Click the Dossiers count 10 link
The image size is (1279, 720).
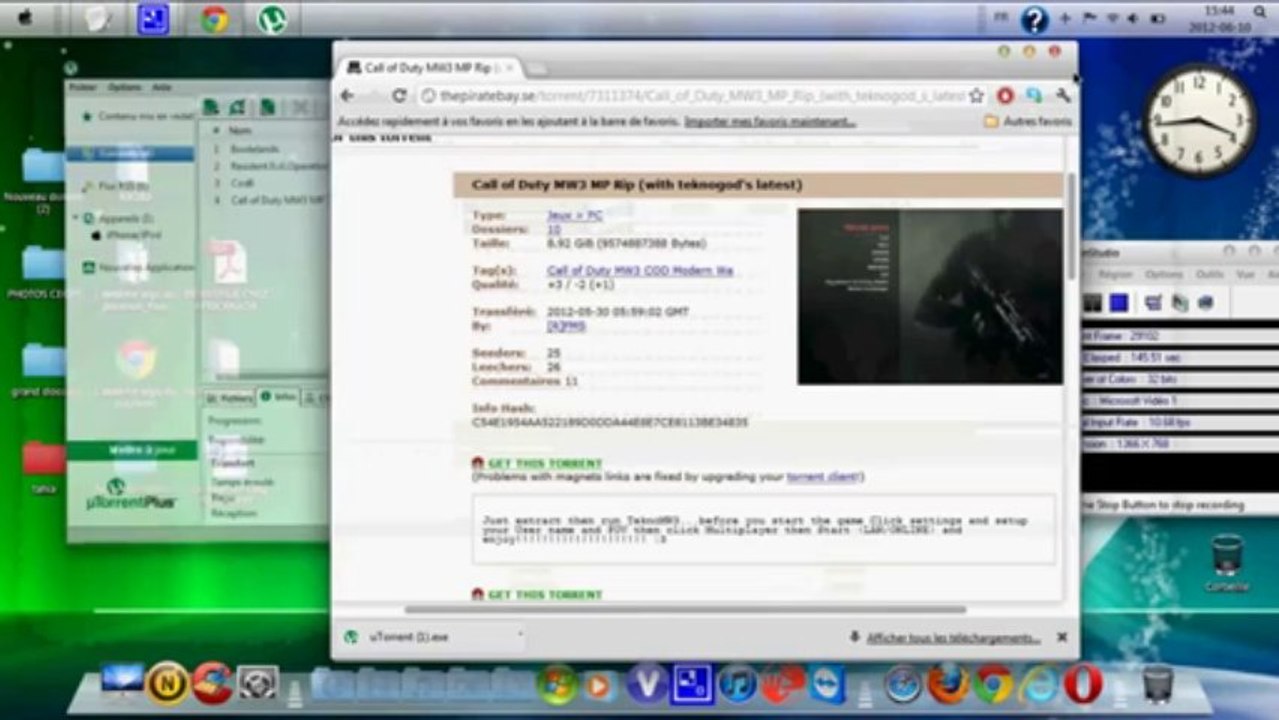point(553,229)
